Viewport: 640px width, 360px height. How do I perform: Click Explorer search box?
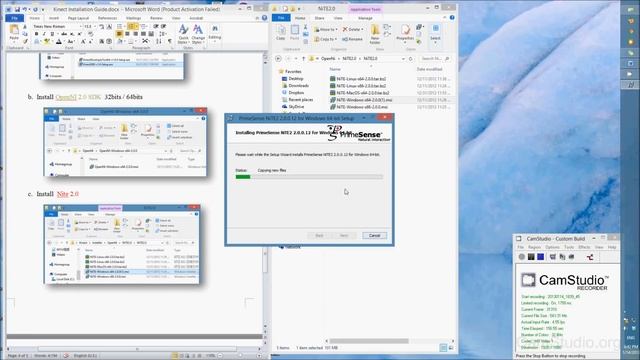[x=435, y=58]
